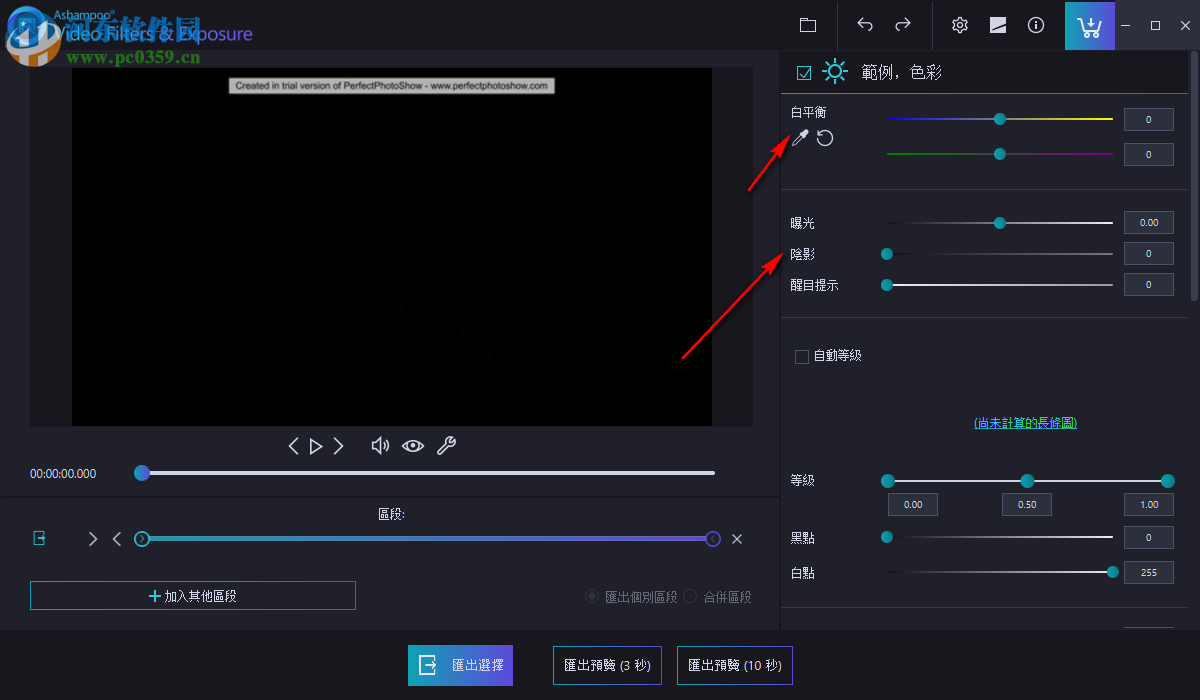Toggle the eye preview comparison icon
Viewport: 1200px width, 700px height.
413,446
